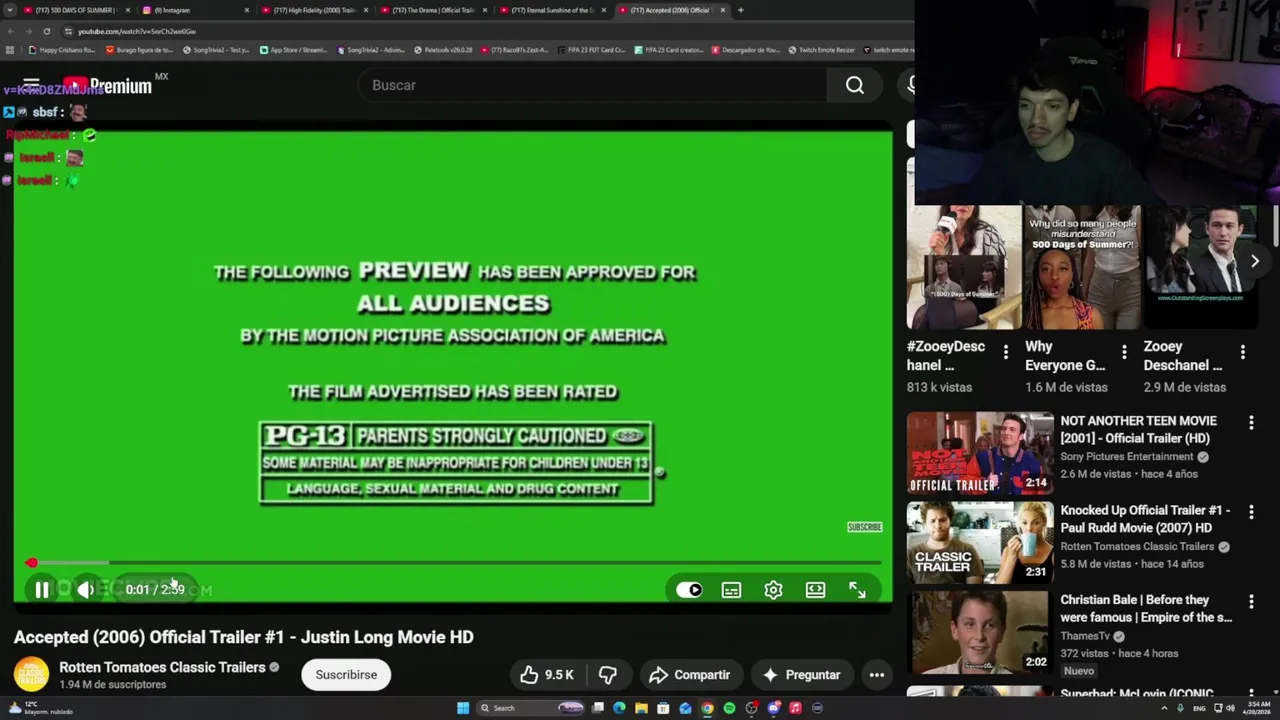Open options for Zooey Deschanel short
The height and width of the screenshot is (720, 1280).
click(1242, 352)
